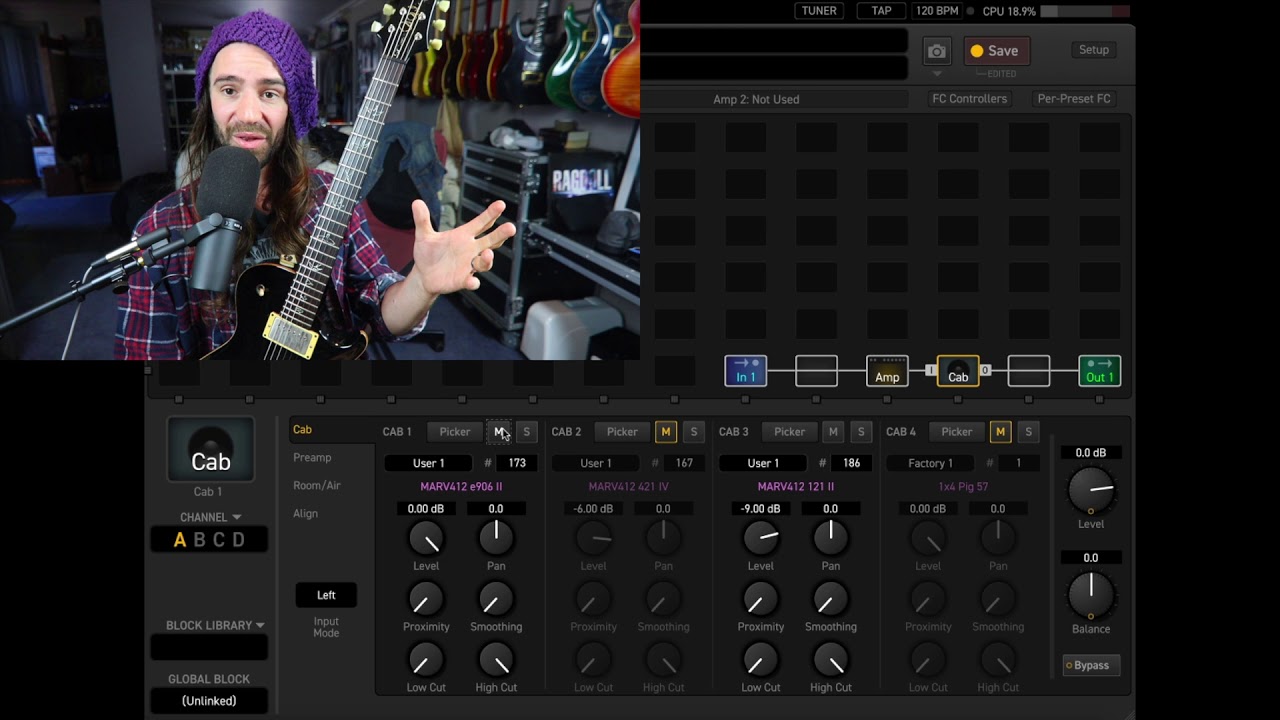
Task: Click the CAB 1 level value 0.00 dB
Action: [426, 509]
